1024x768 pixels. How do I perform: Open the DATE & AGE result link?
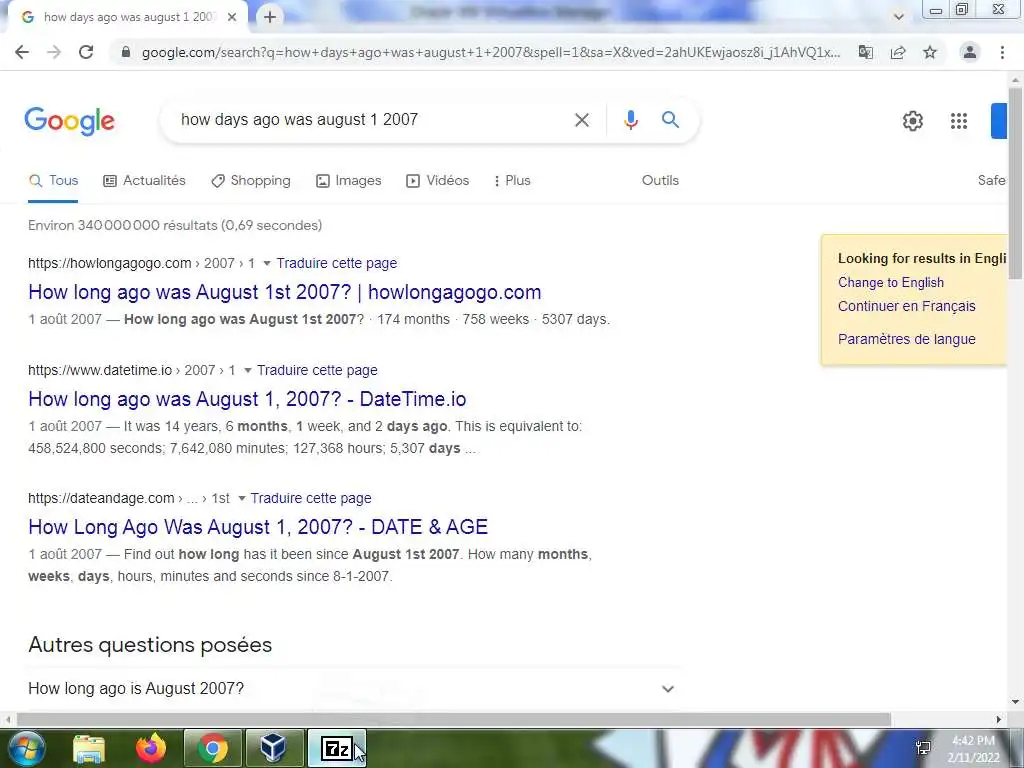point(258,527)
